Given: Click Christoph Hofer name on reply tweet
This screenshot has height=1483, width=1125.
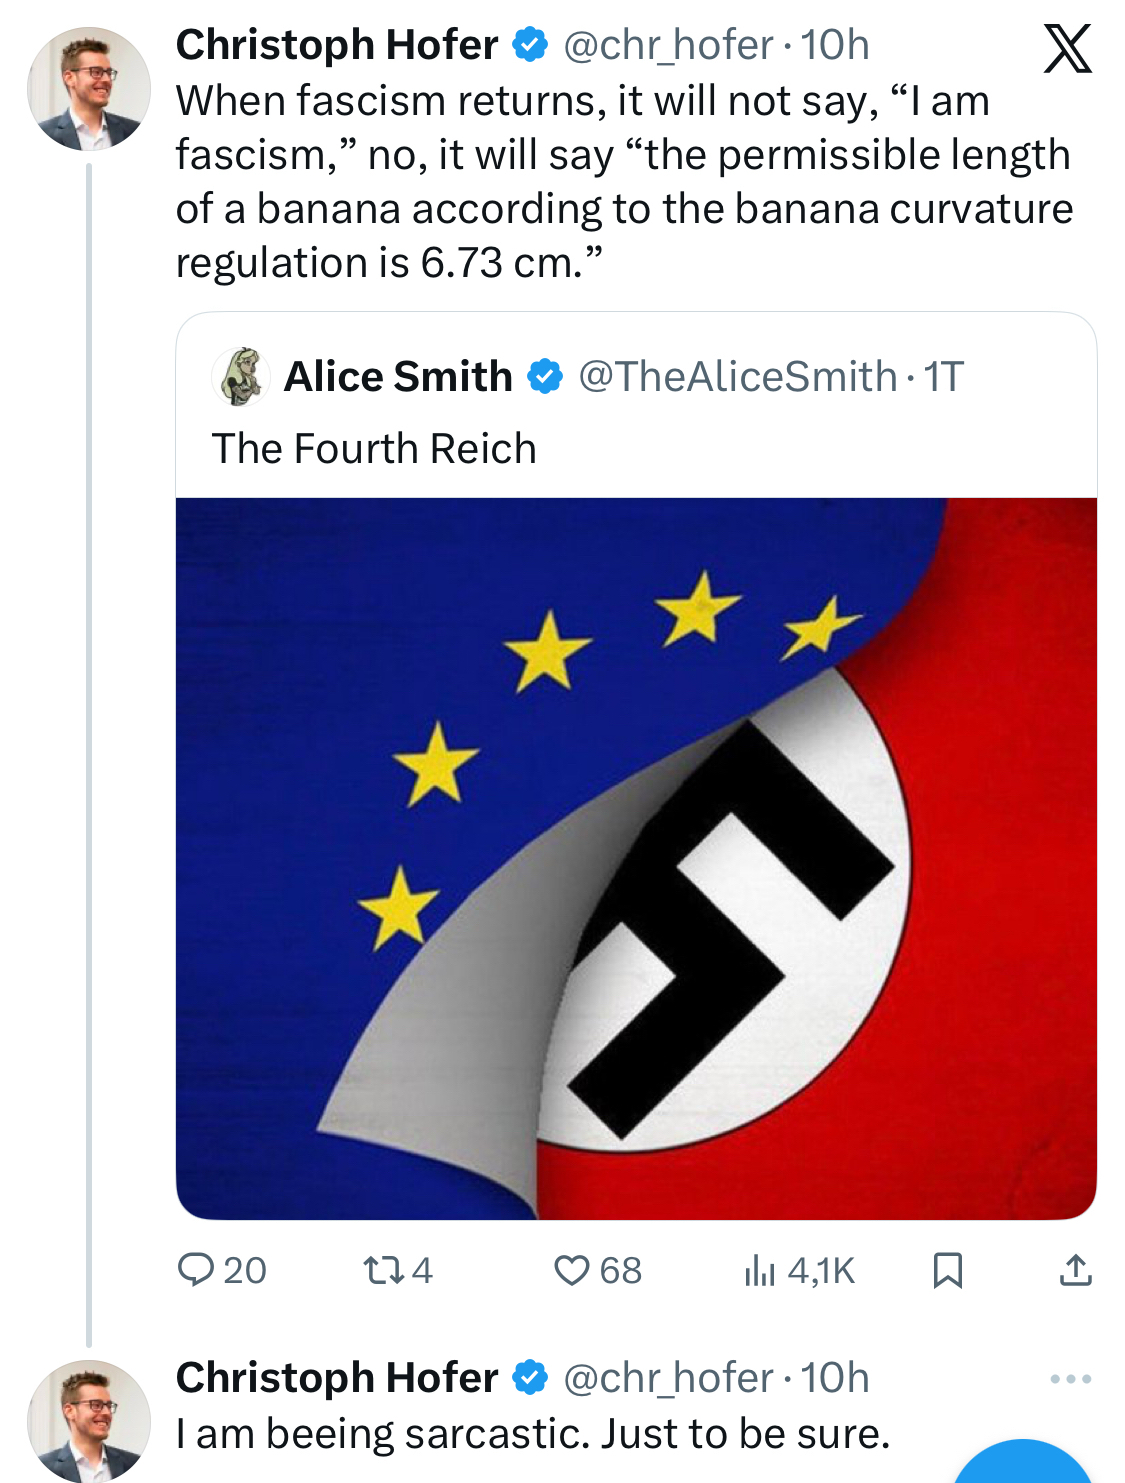Looking at the screenshot, I should tap(336, 1378).
